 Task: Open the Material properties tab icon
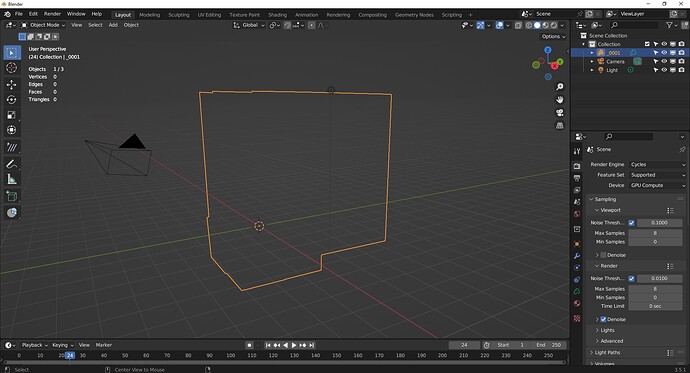coord(577,303)
